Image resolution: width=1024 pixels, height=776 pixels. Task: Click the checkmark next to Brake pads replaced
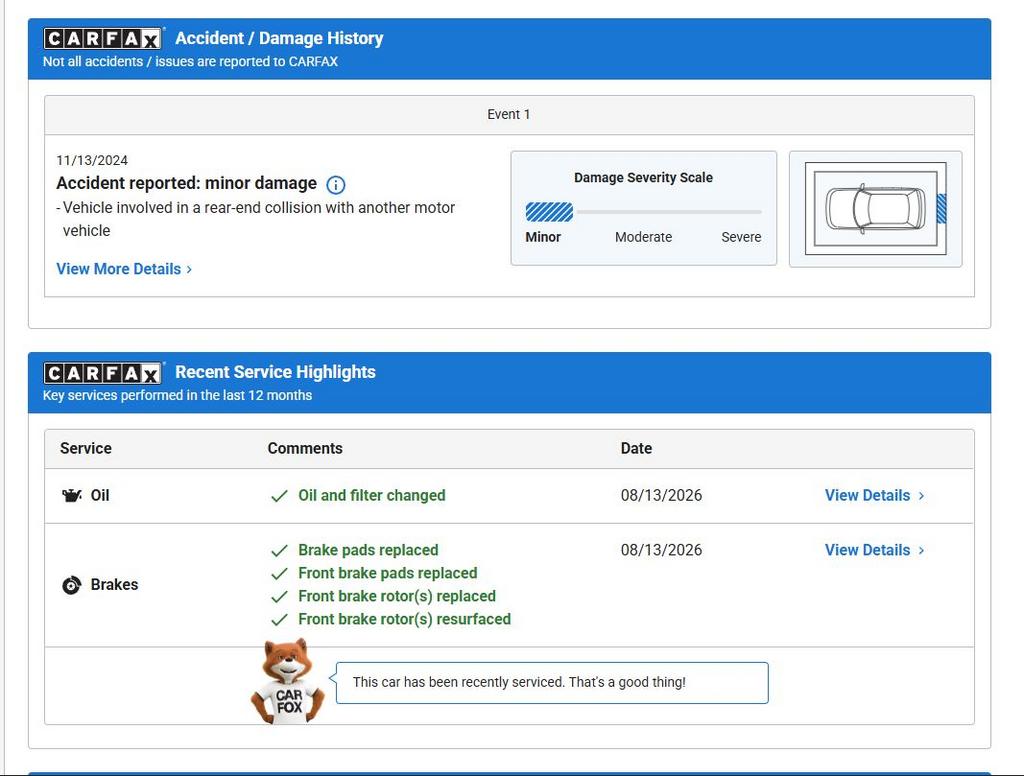[279, 551]
